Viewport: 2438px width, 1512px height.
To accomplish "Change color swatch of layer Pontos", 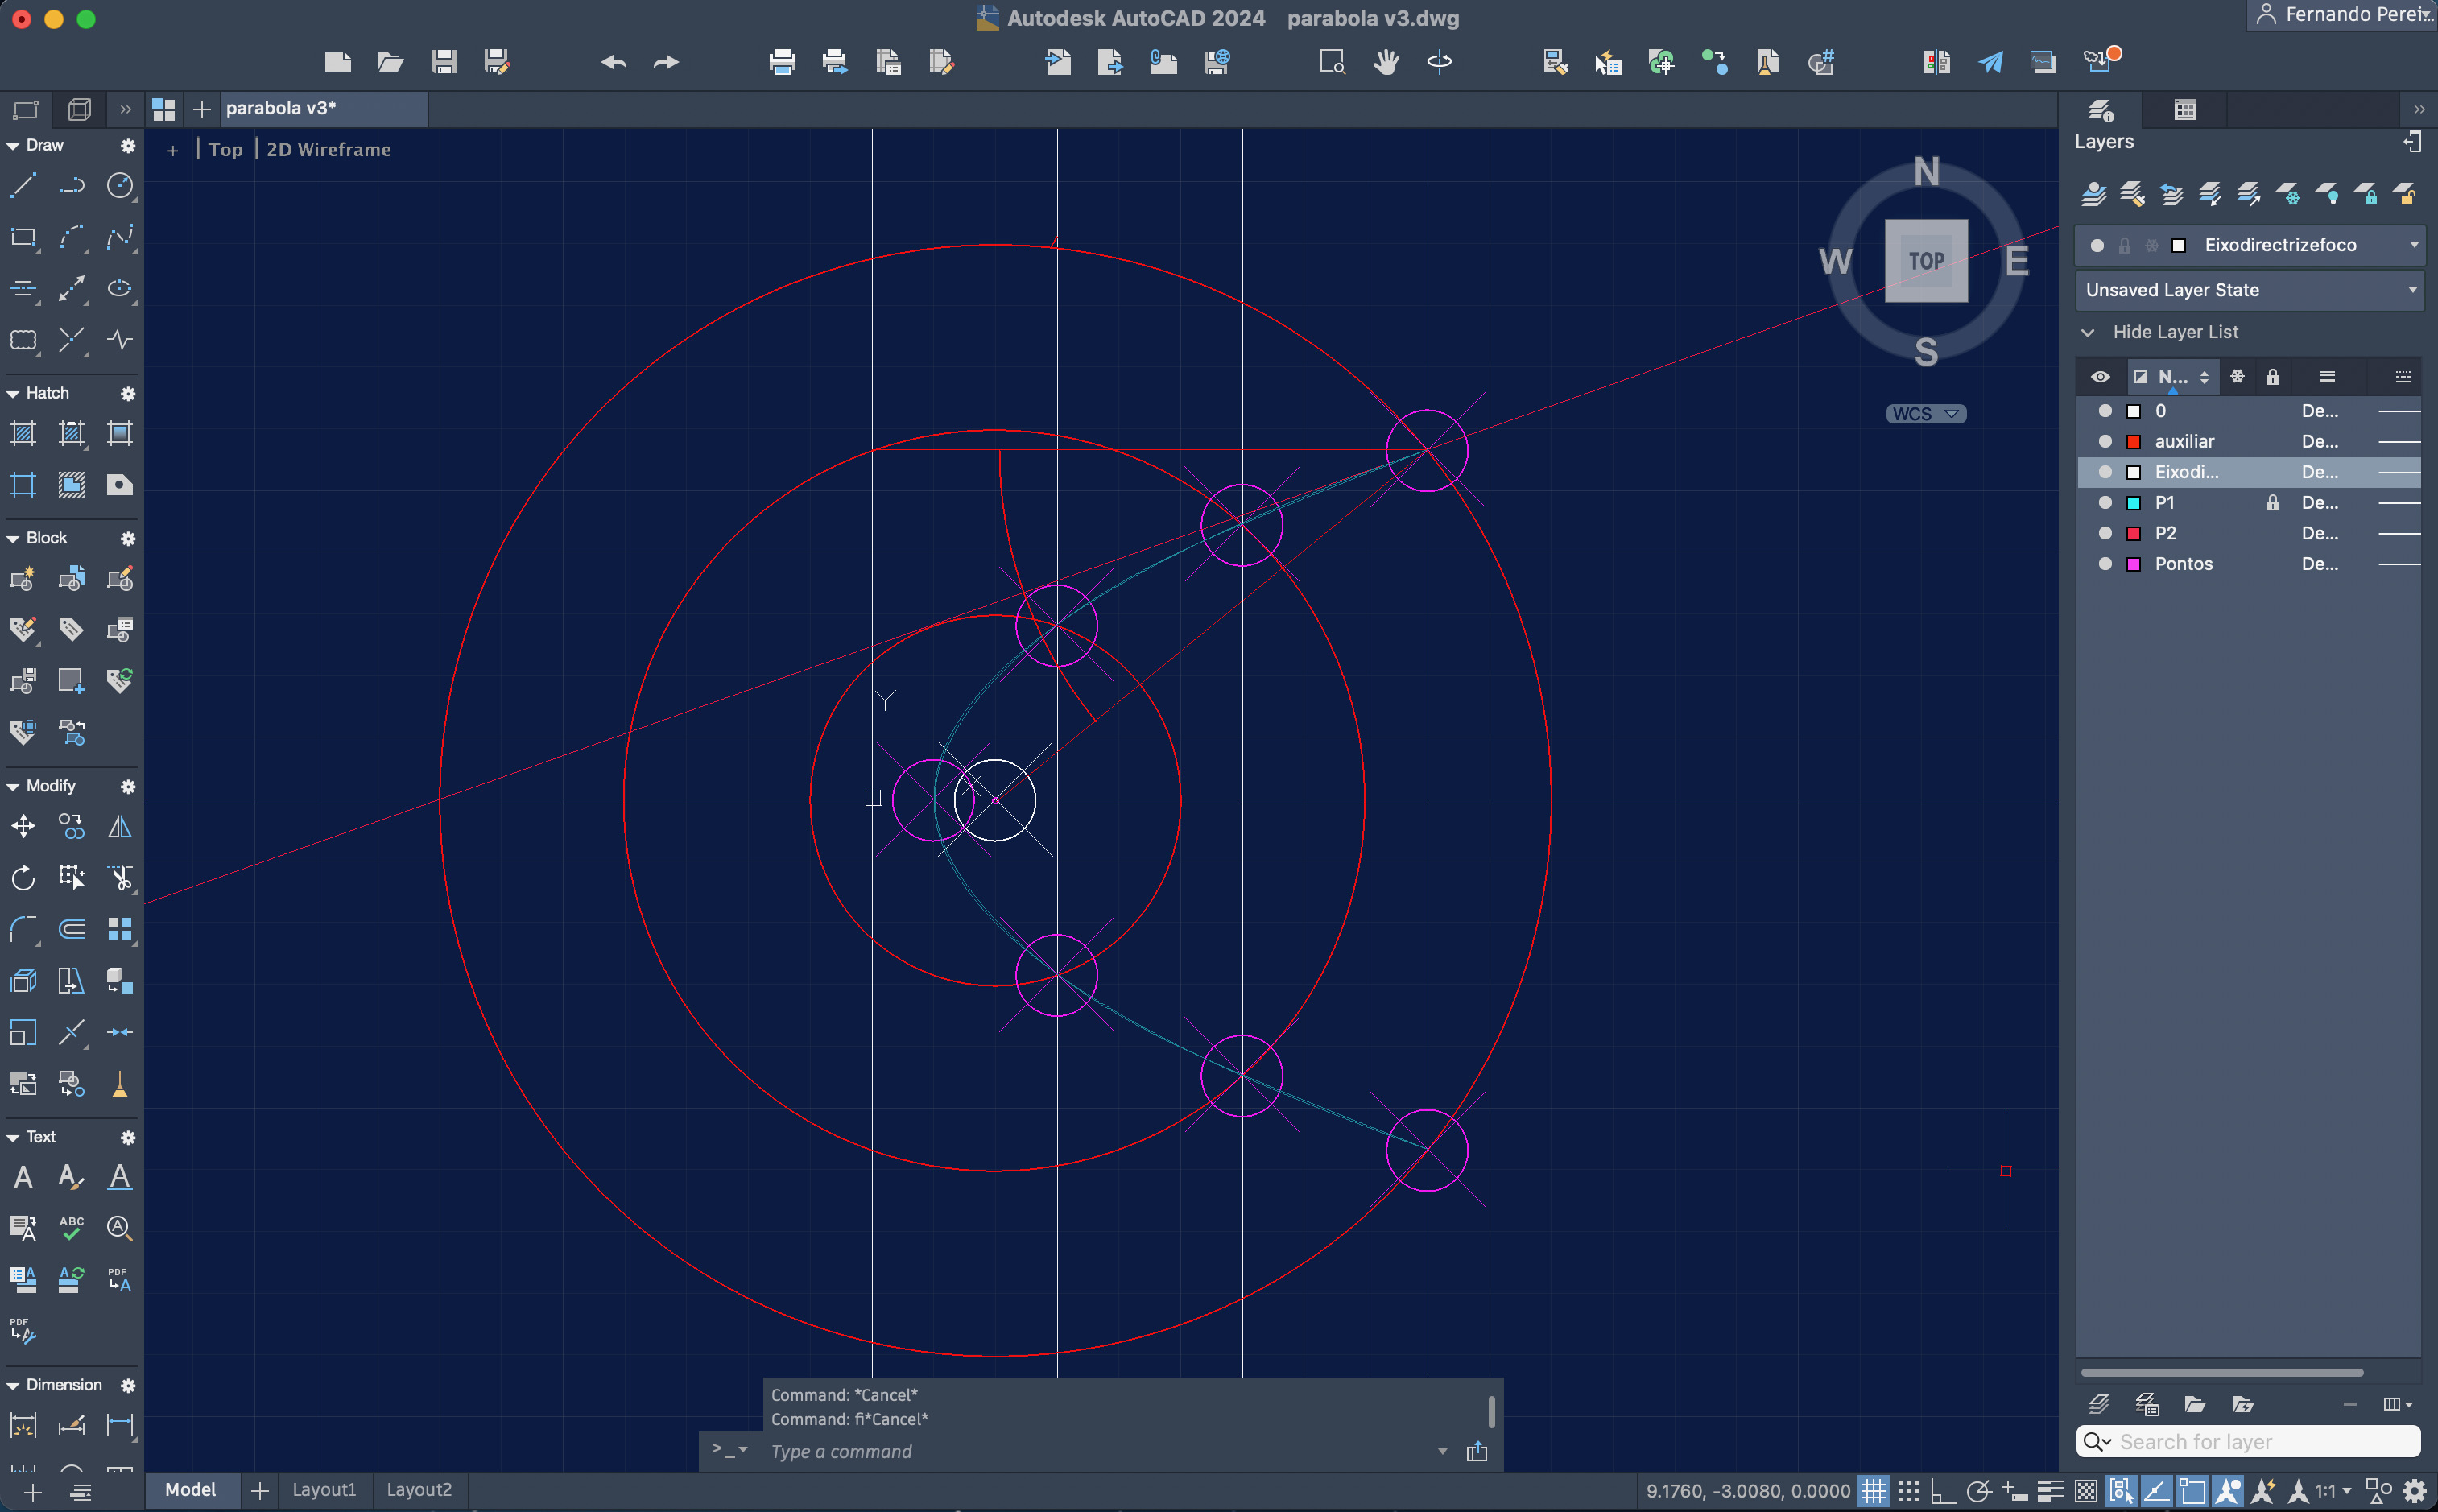I will click(x=2133, y=564).
